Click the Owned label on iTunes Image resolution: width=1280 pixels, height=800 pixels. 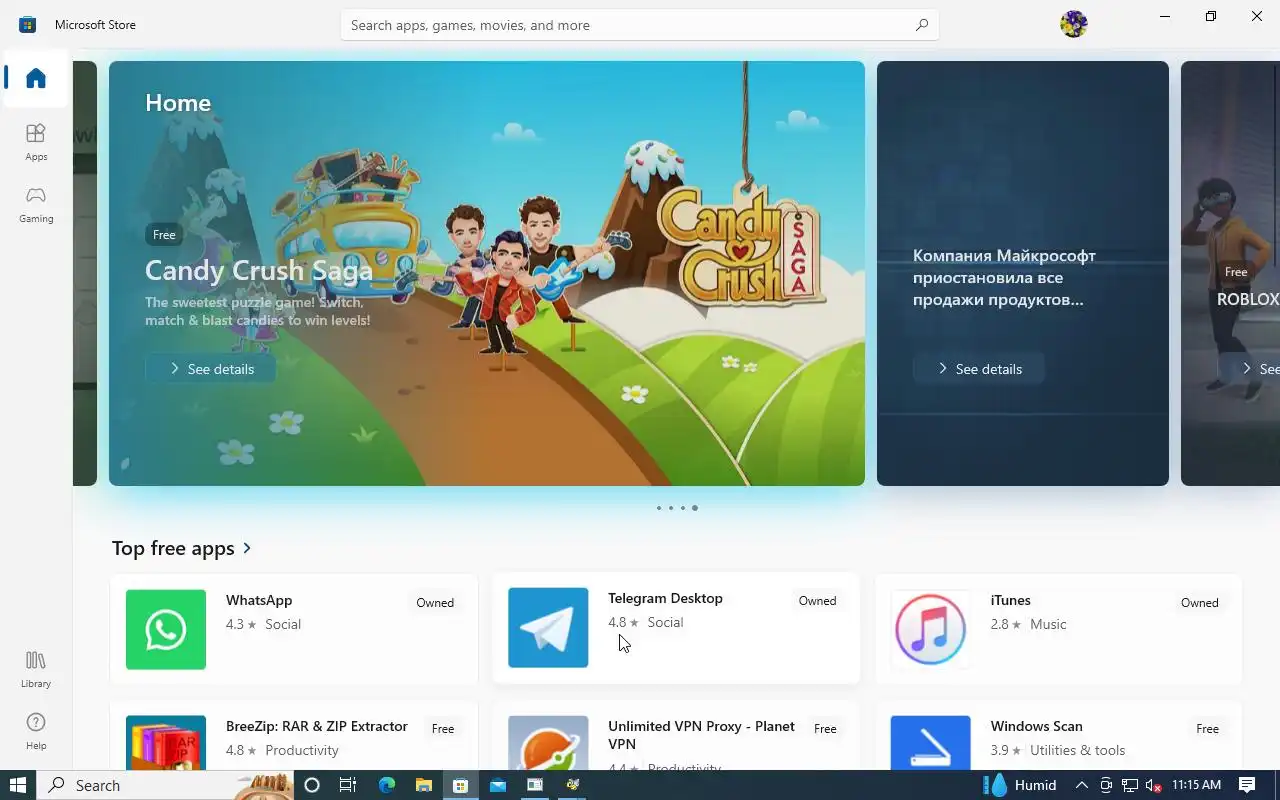[1199, 603]
